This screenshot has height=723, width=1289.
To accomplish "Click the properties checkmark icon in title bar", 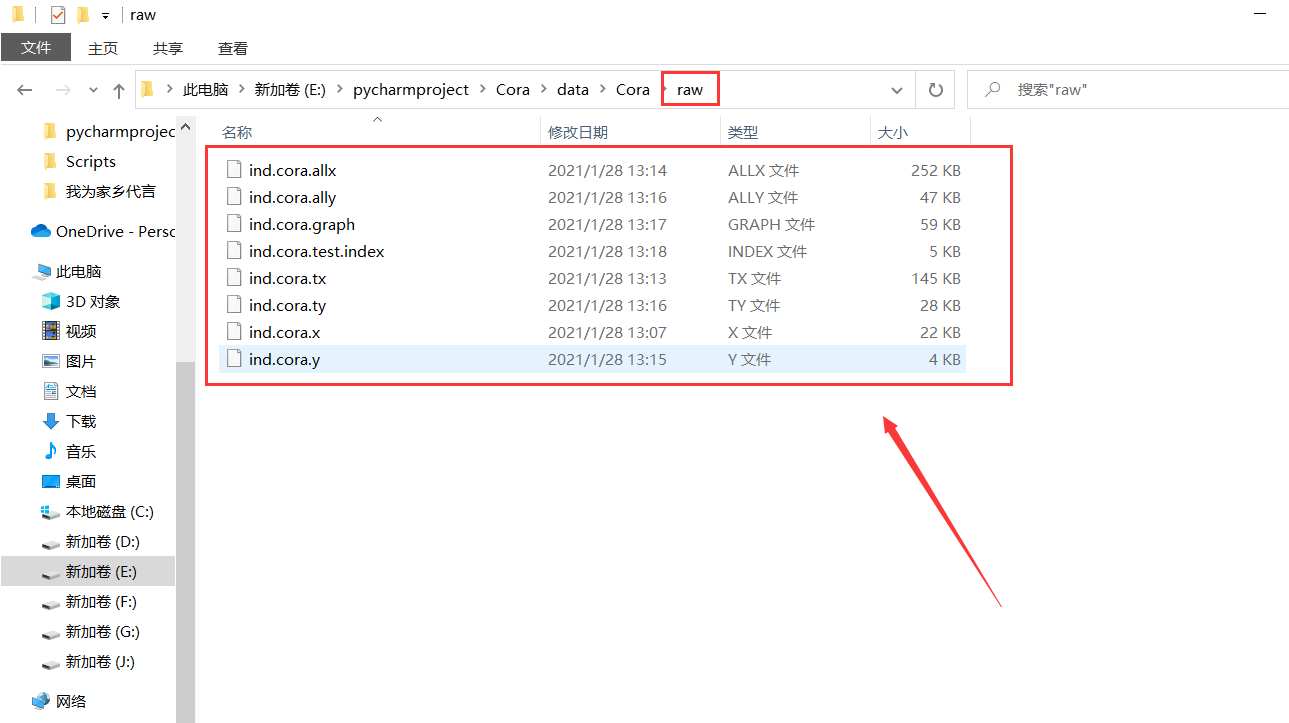I will pyautogui.click(x=58, y=15).
